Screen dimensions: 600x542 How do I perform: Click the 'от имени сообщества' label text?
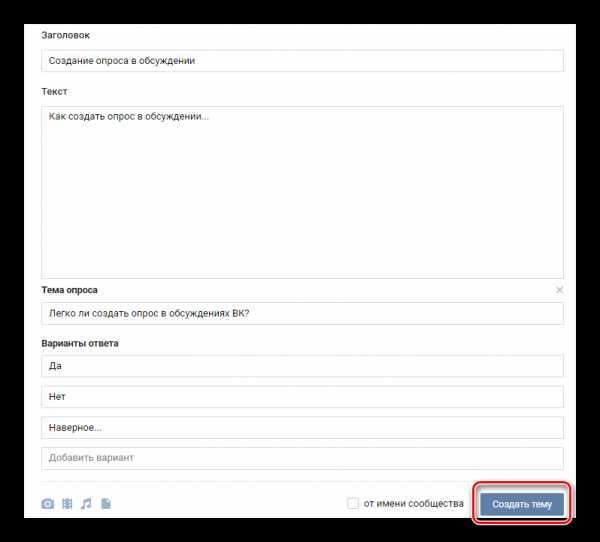(x=414, y=503)
